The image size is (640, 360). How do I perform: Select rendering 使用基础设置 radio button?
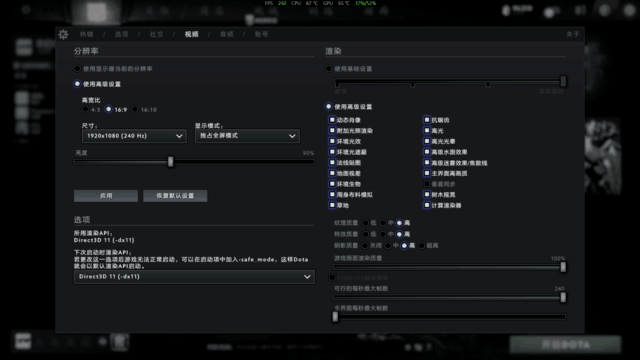coord(329,69)
